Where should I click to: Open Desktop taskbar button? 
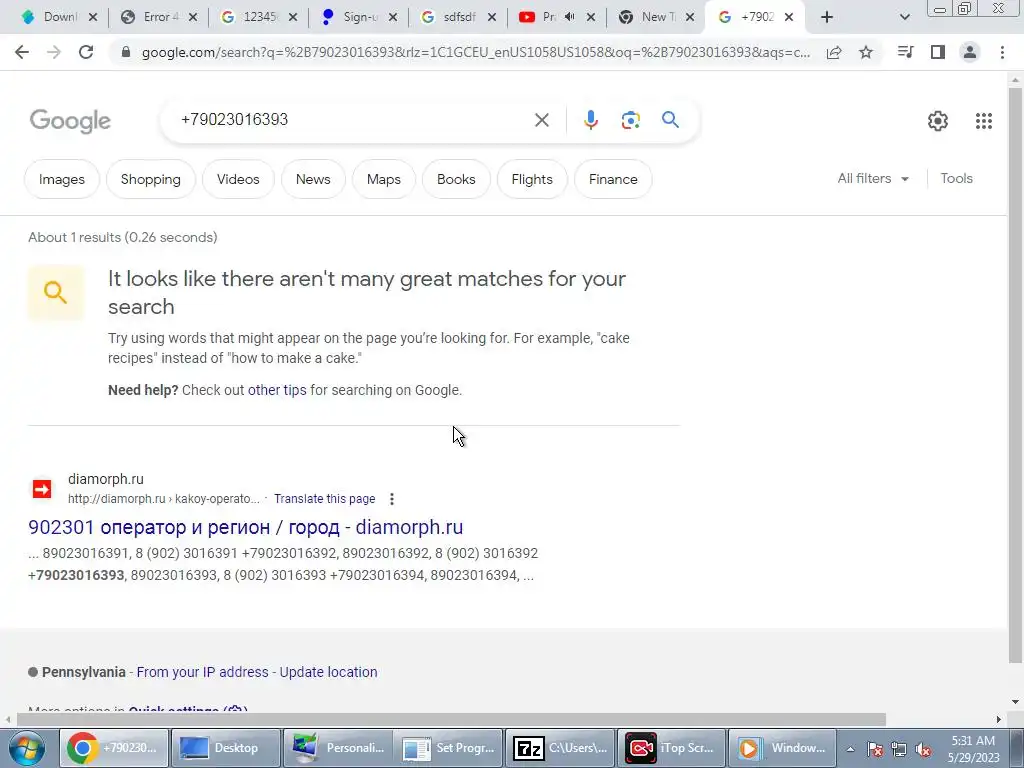click(x=225, y=748)
